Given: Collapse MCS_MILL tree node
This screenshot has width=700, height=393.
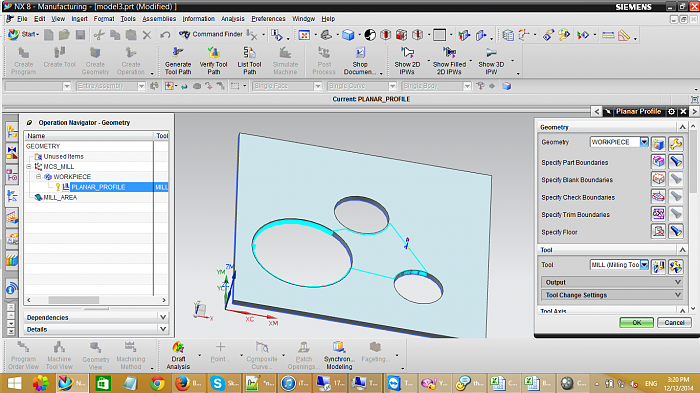Looking at the screenshot, I should click(x=29, y=167).
